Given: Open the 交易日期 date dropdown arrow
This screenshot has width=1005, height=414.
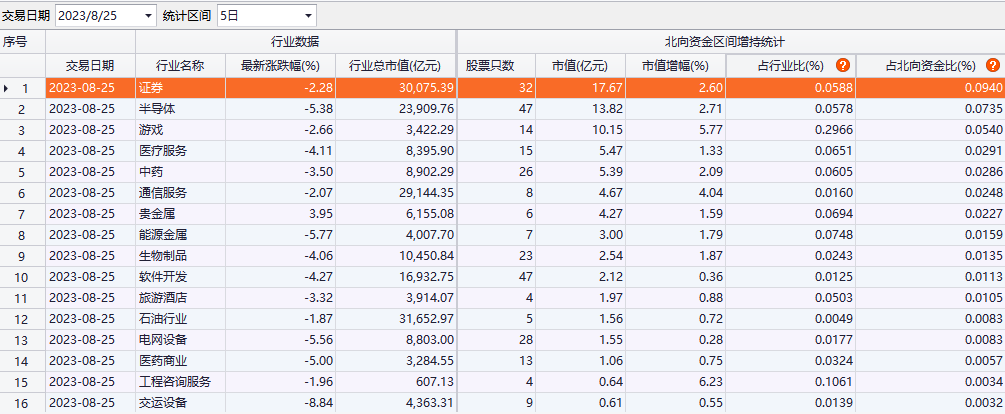Looking at the screenshot, I should 149,16.
